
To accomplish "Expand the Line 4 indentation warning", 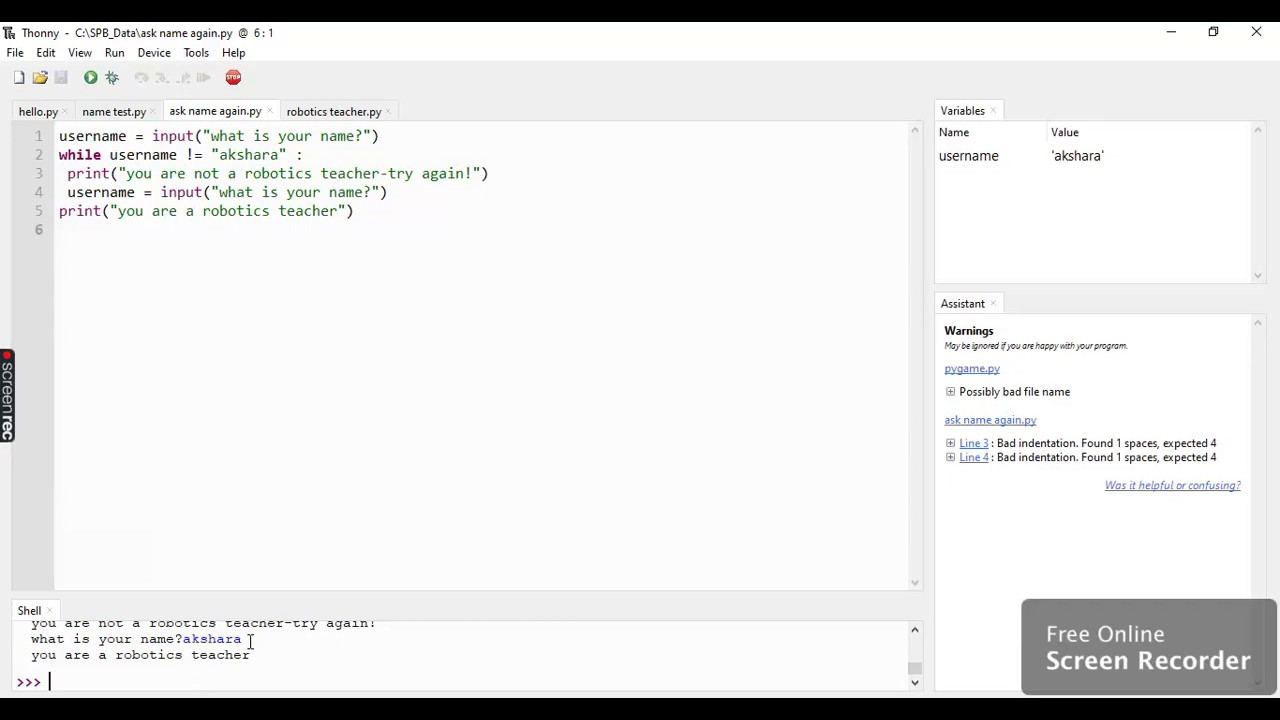I will click(950, 457).
